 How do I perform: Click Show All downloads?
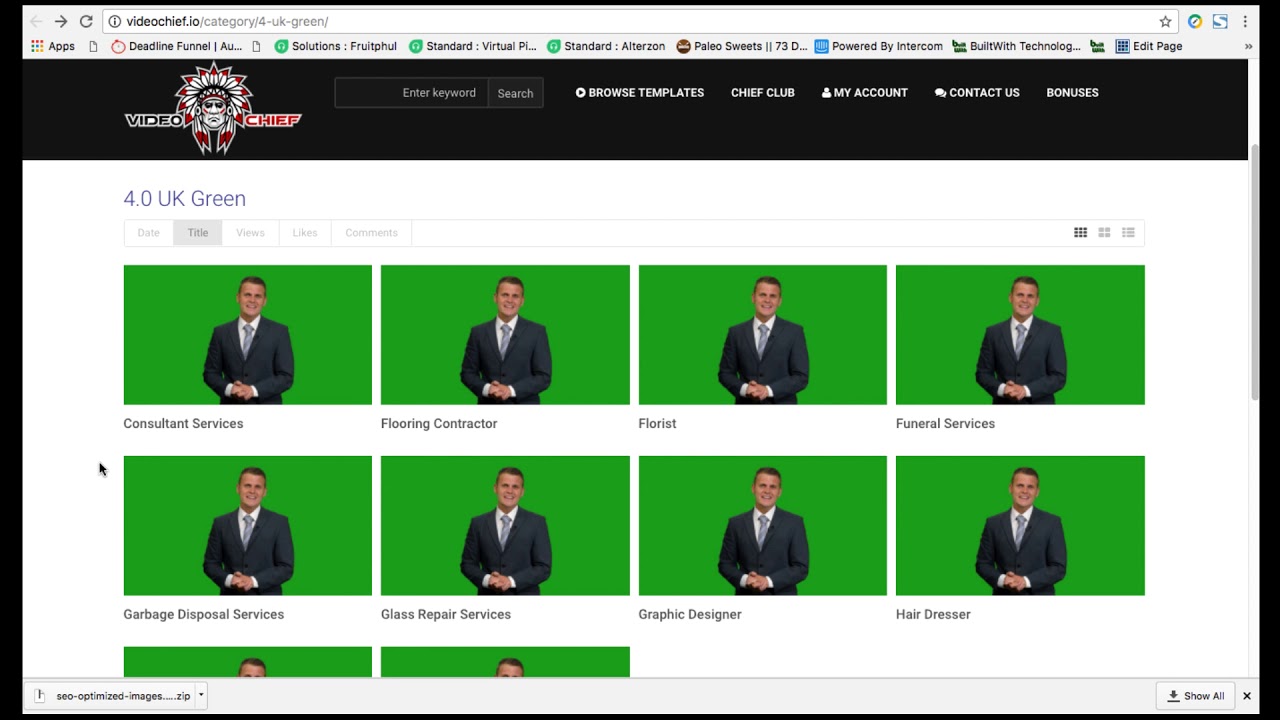coord(1196,696)
